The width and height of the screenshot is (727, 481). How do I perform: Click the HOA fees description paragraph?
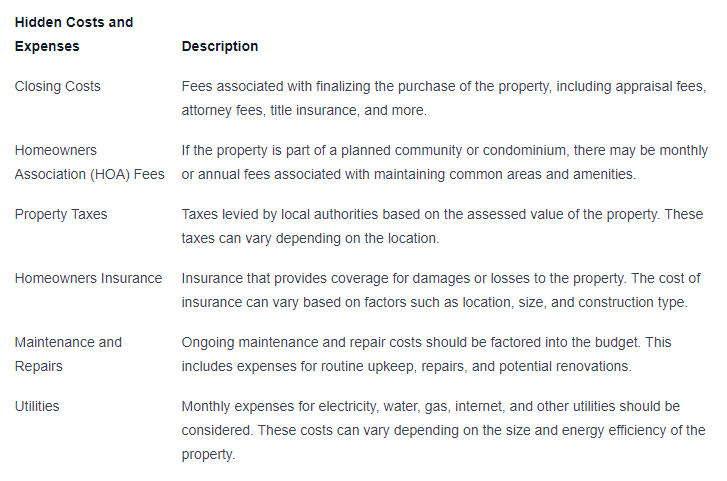[445, 162]
